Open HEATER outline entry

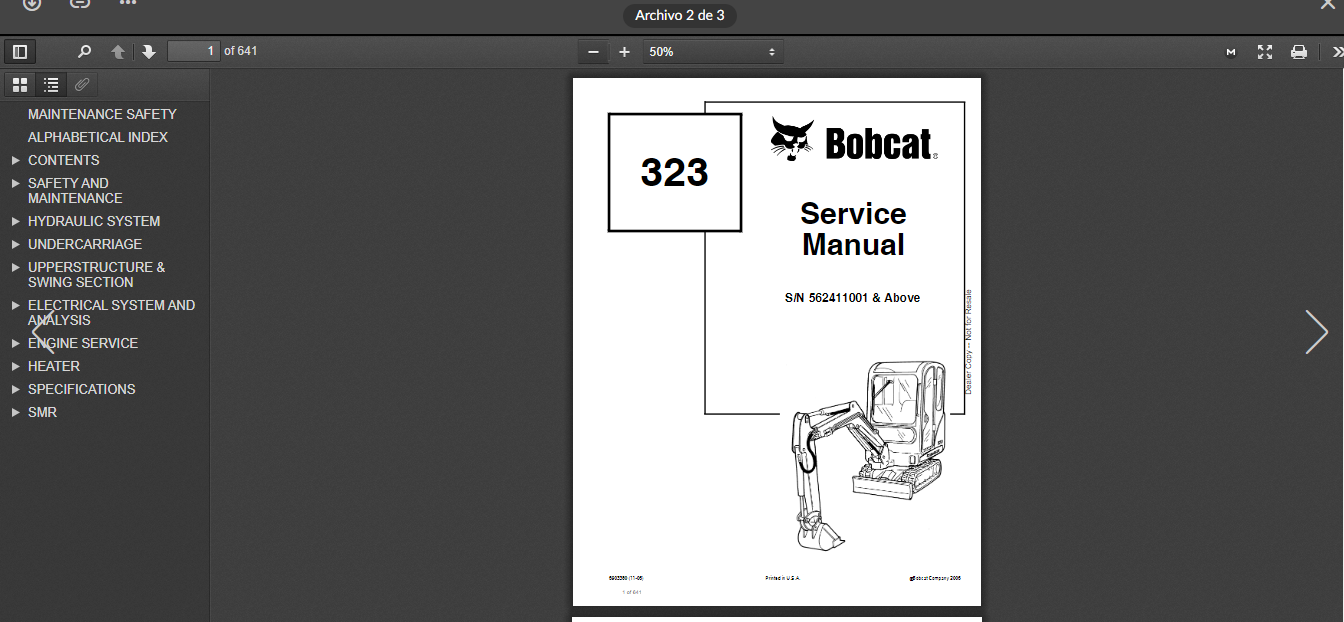coord(54,366)
